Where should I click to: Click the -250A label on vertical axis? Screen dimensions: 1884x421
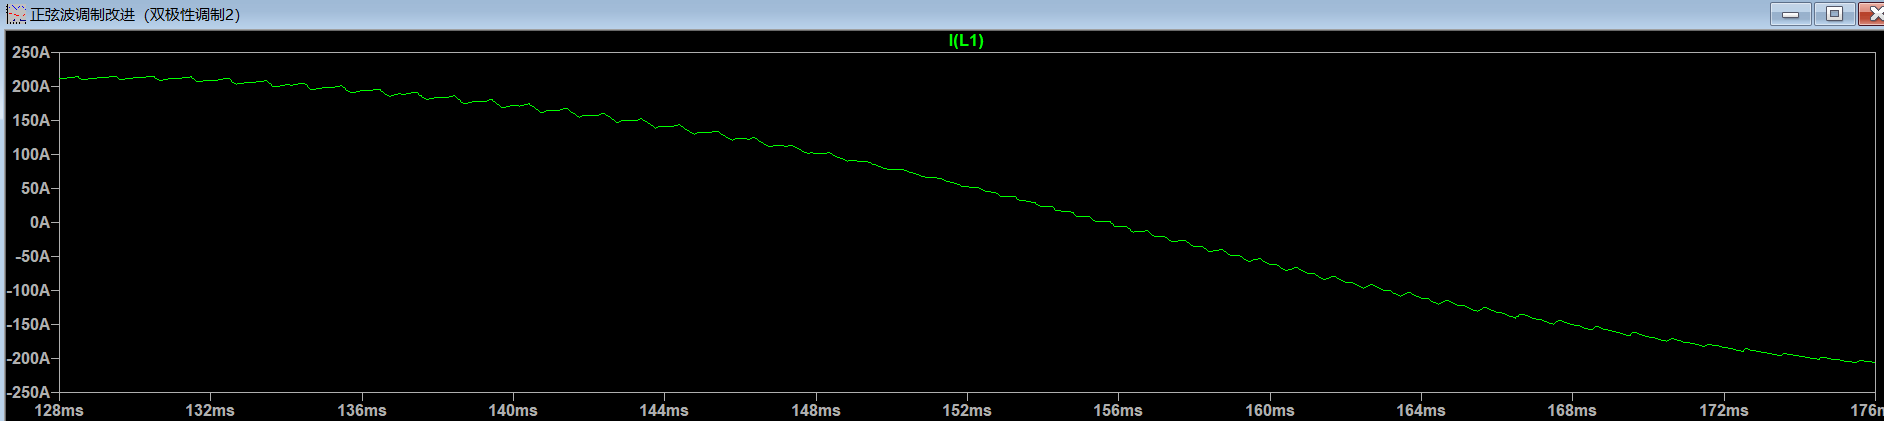point(28,392)
